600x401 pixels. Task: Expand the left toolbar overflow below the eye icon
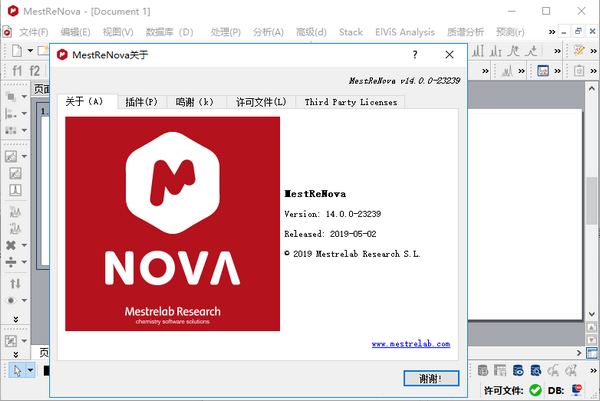pyautogui.click(x=16, y=319)
